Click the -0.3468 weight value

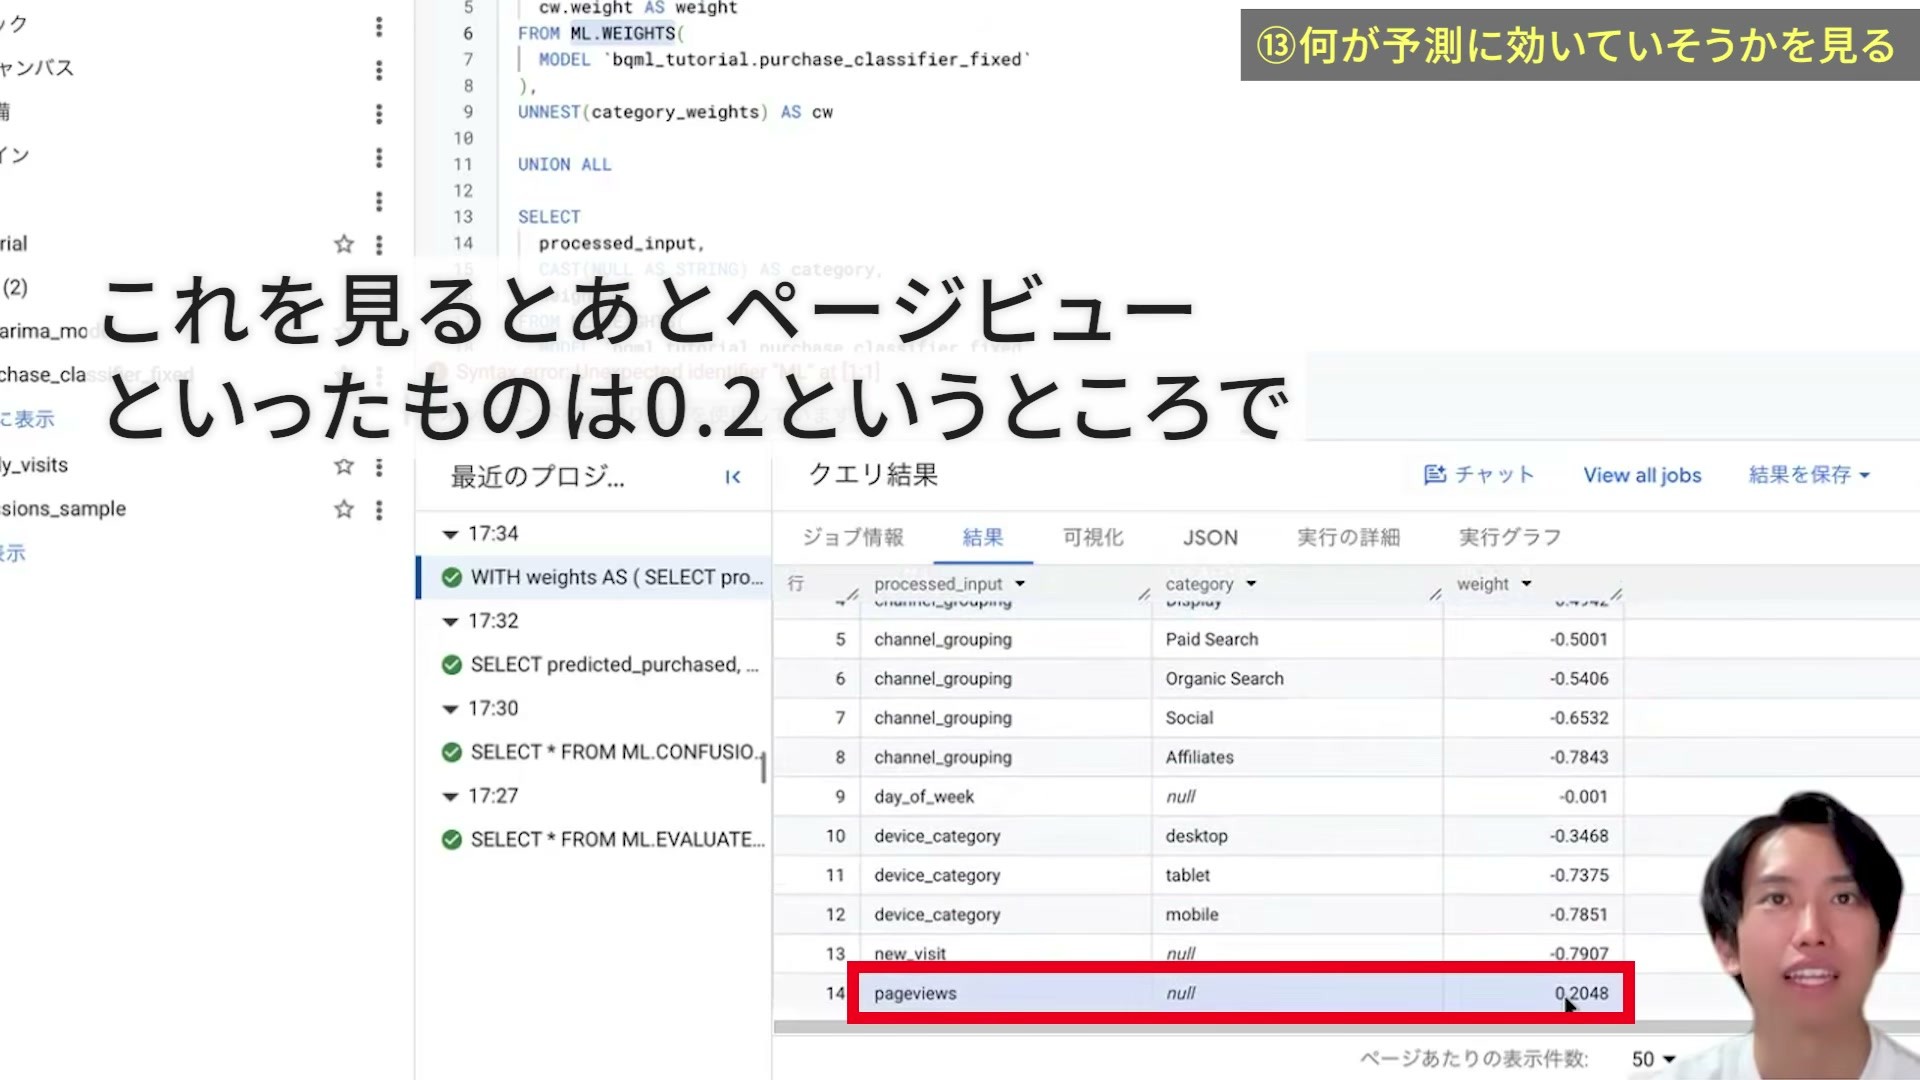point(1579,836)
